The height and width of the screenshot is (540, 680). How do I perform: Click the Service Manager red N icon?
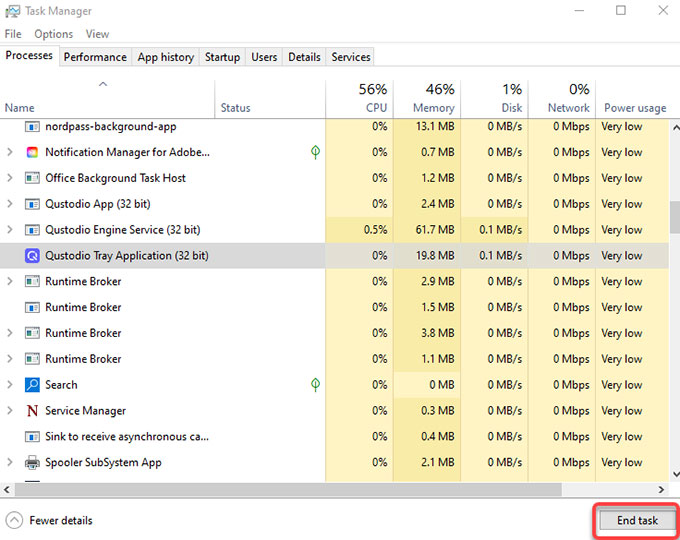32,411
